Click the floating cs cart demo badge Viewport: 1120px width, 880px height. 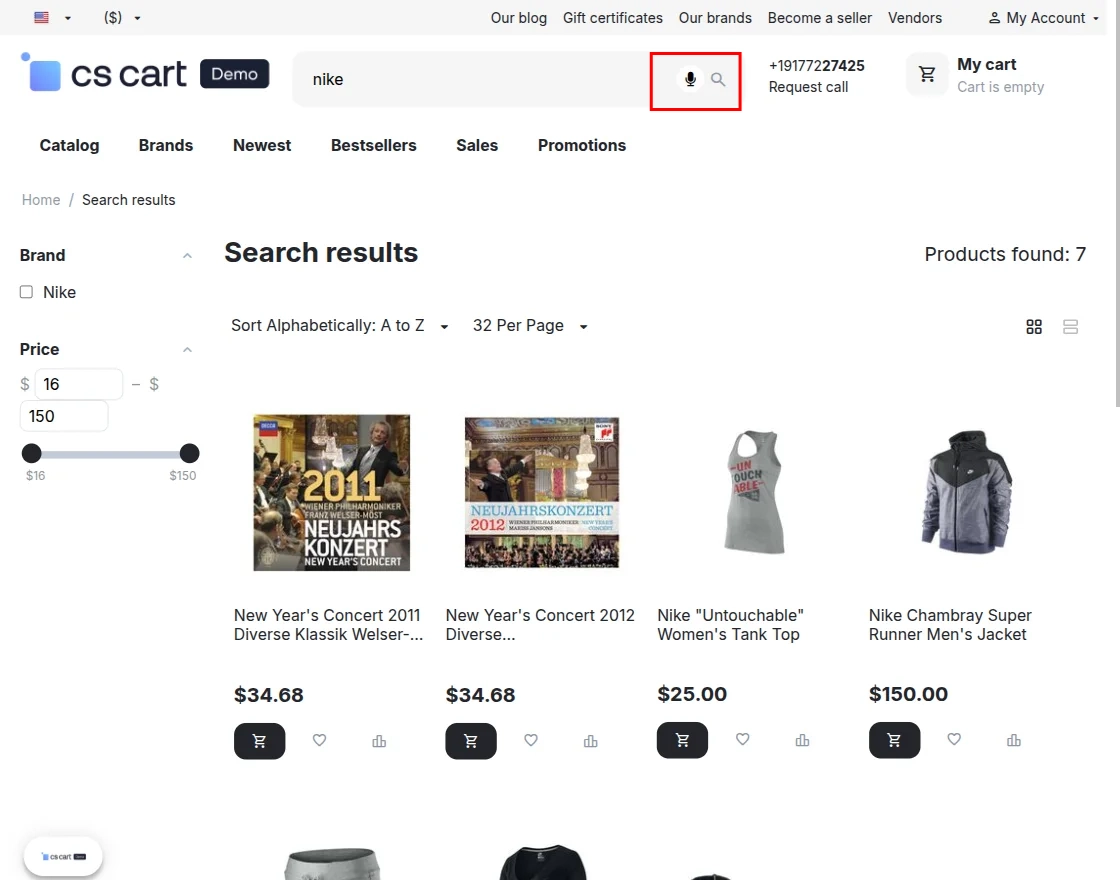pos(63,856)
